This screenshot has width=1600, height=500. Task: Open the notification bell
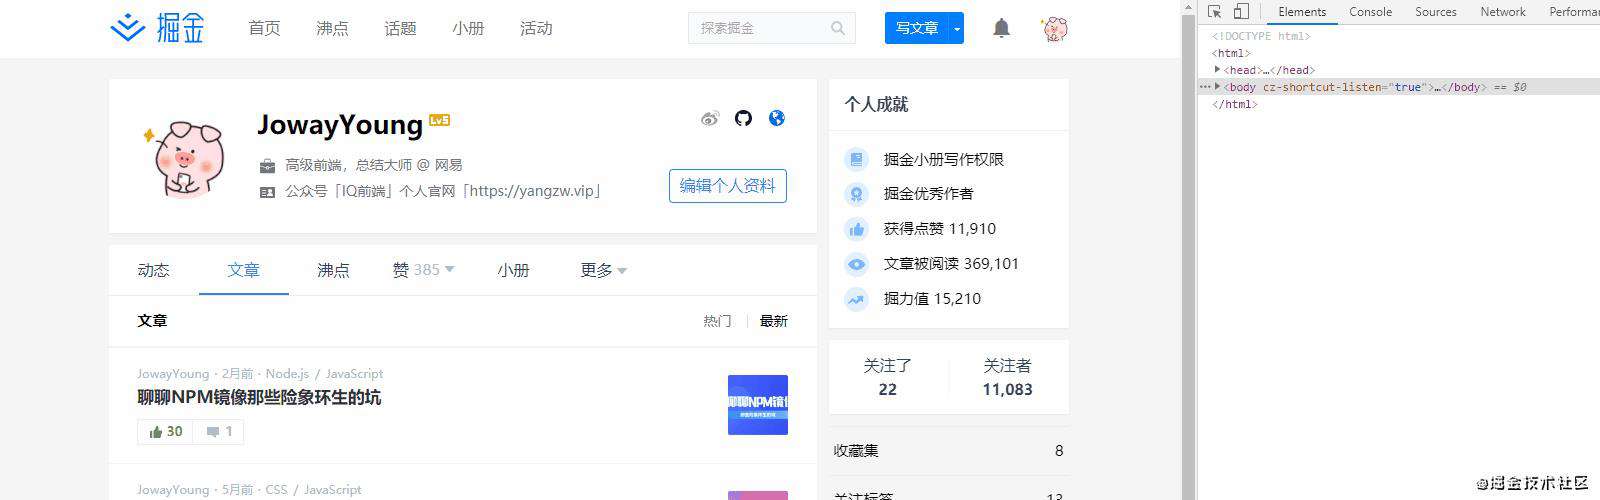1001,28
